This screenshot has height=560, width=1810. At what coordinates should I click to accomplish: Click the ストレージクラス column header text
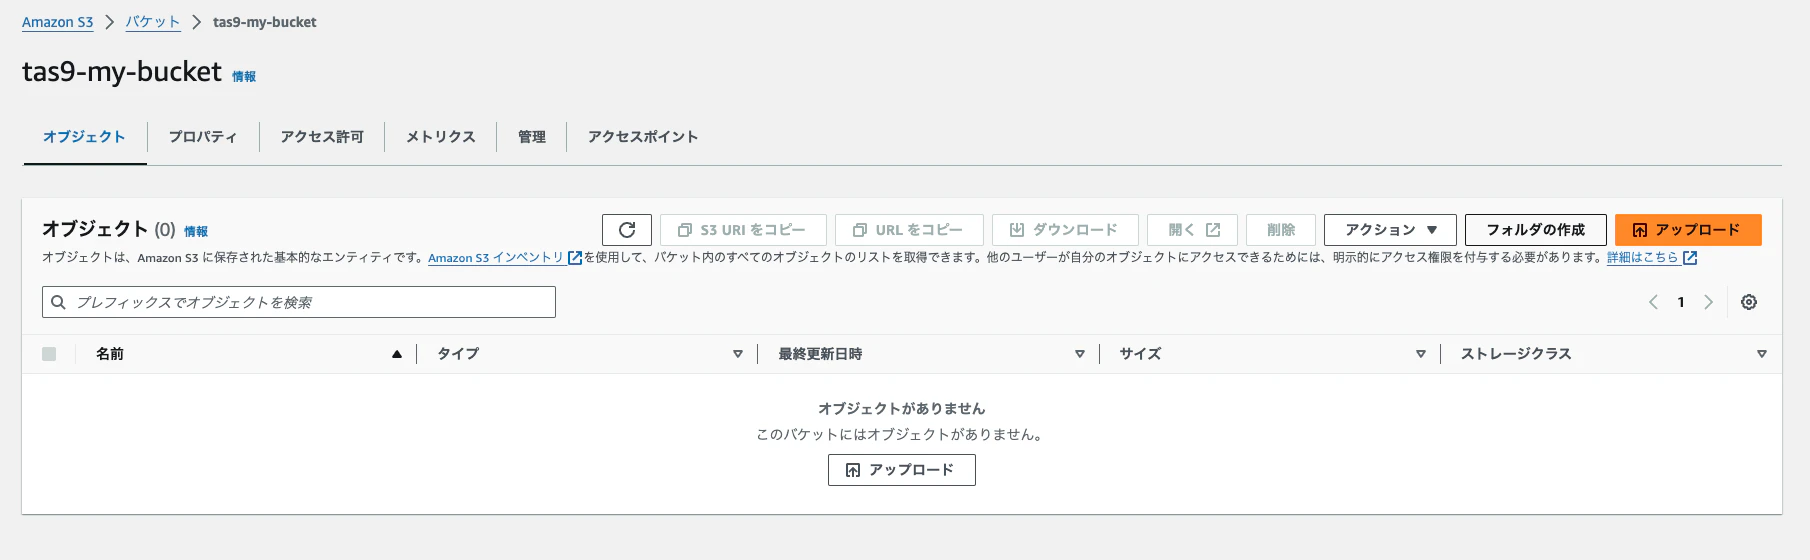(x=1516, y=354)
